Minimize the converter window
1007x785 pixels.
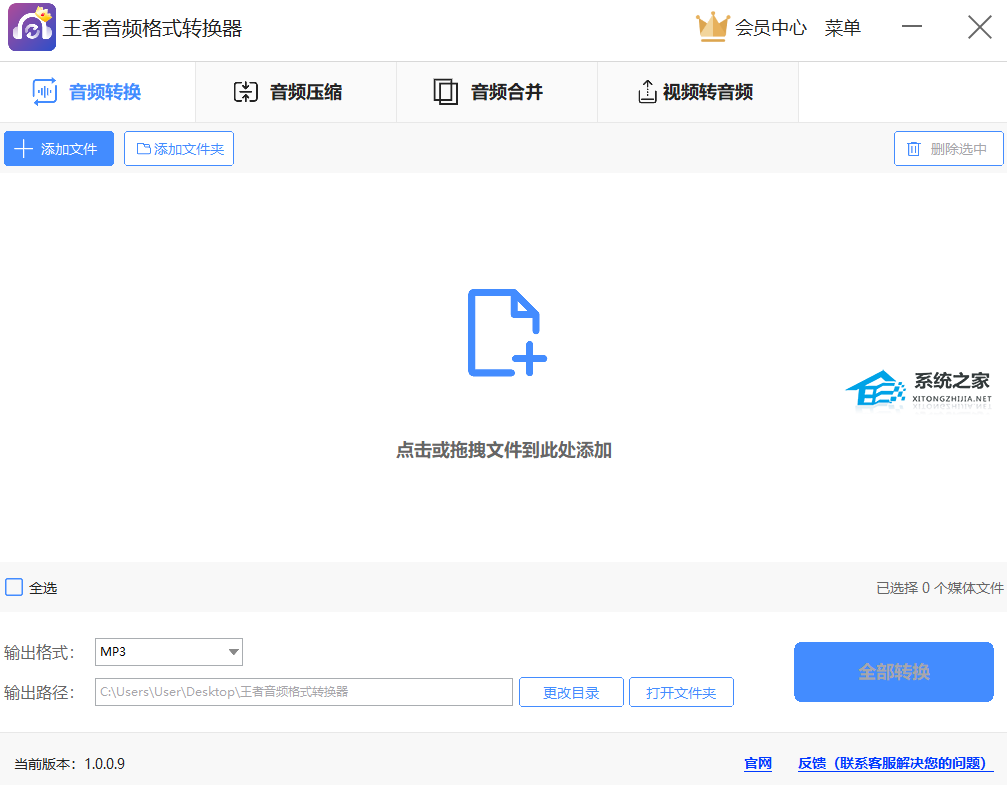pos(912,27)
